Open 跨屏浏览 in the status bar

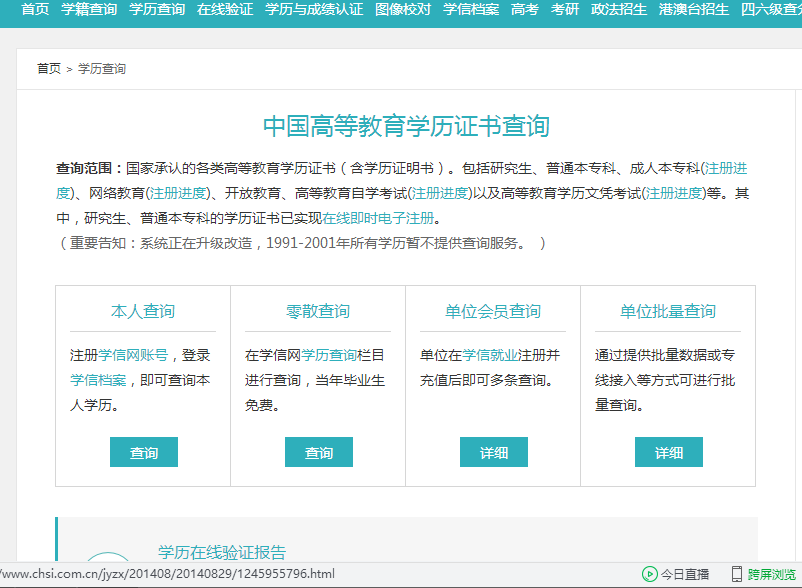click(772, 574)
